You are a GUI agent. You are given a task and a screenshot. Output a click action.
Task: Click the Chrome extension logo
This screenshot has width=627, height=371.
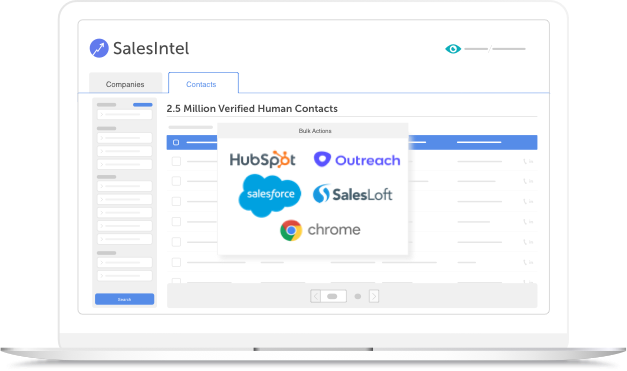tap(320, 230)
